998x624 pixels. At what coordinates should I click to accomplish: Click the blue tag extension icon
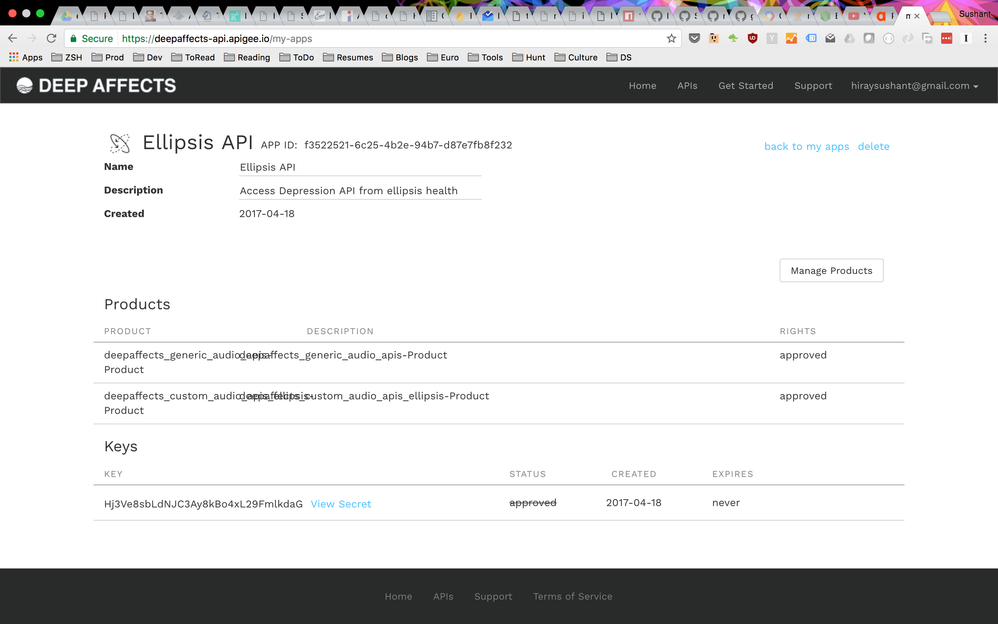click(811, 38)
